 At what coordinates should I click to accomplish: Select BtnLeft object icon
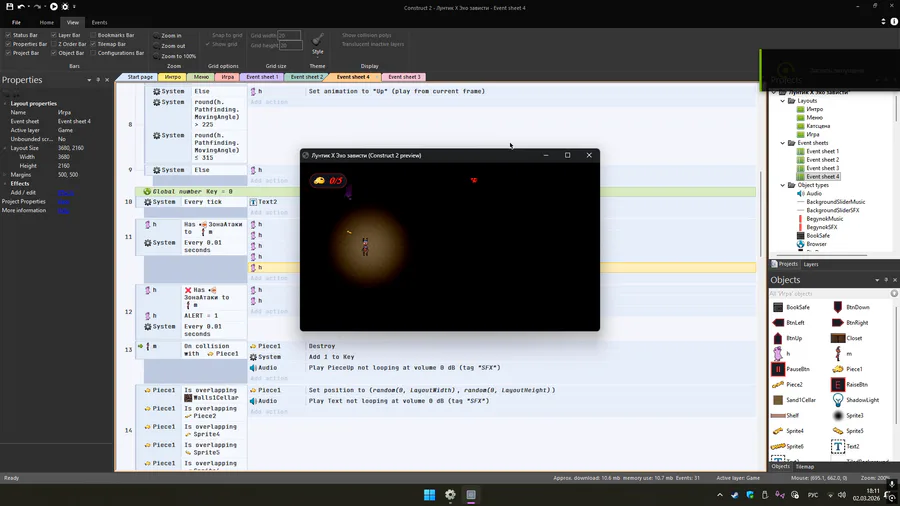778,322
